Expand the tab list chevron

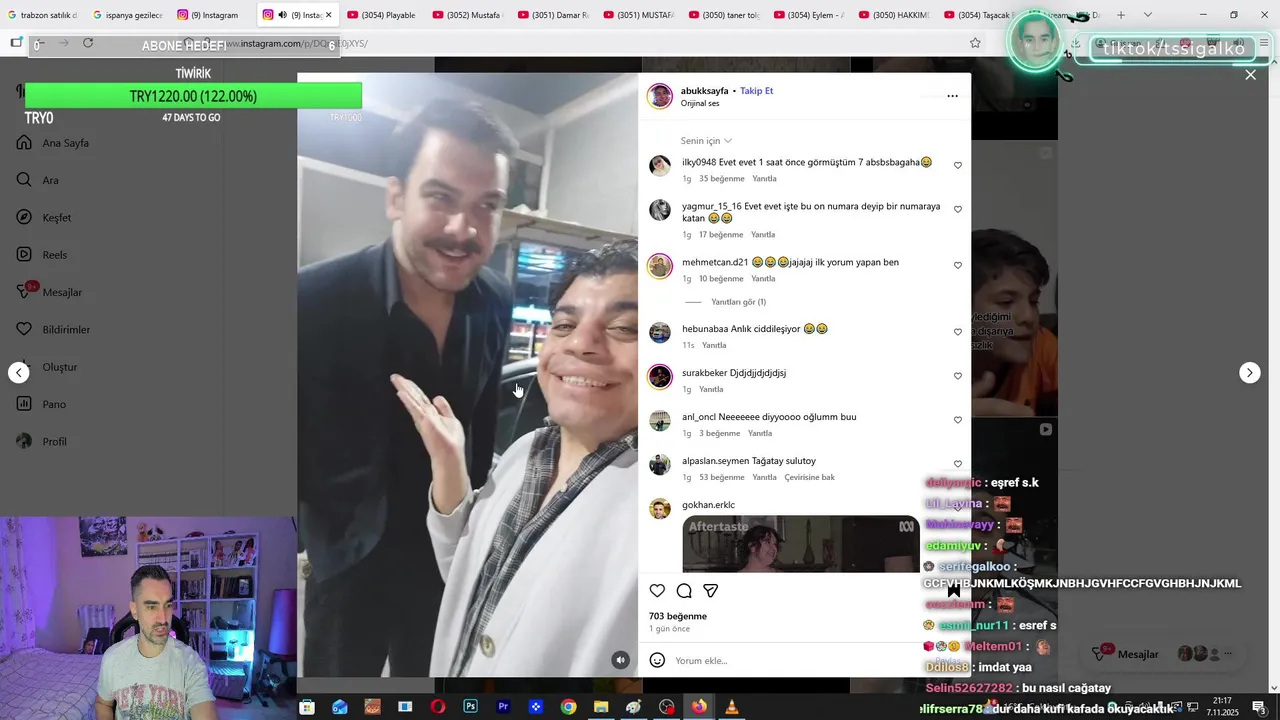point(1147,15)
